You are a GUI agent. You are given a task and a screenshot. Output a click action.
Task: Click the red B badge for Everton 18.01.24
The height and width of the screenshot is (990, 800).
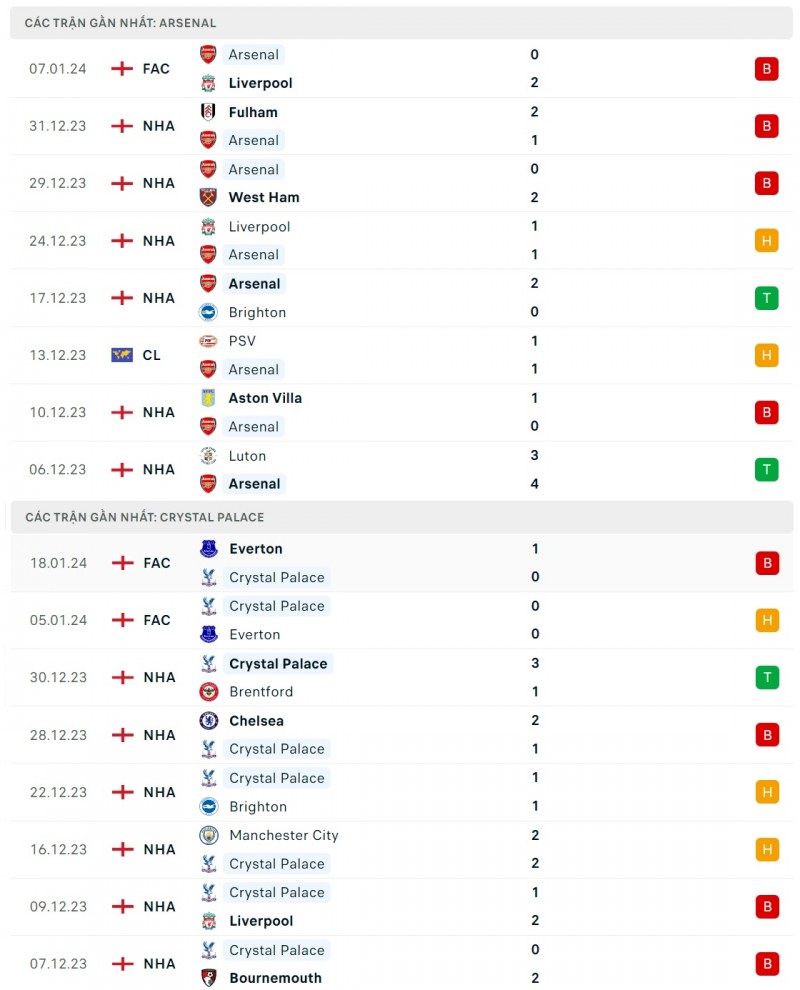coord(767,563)
